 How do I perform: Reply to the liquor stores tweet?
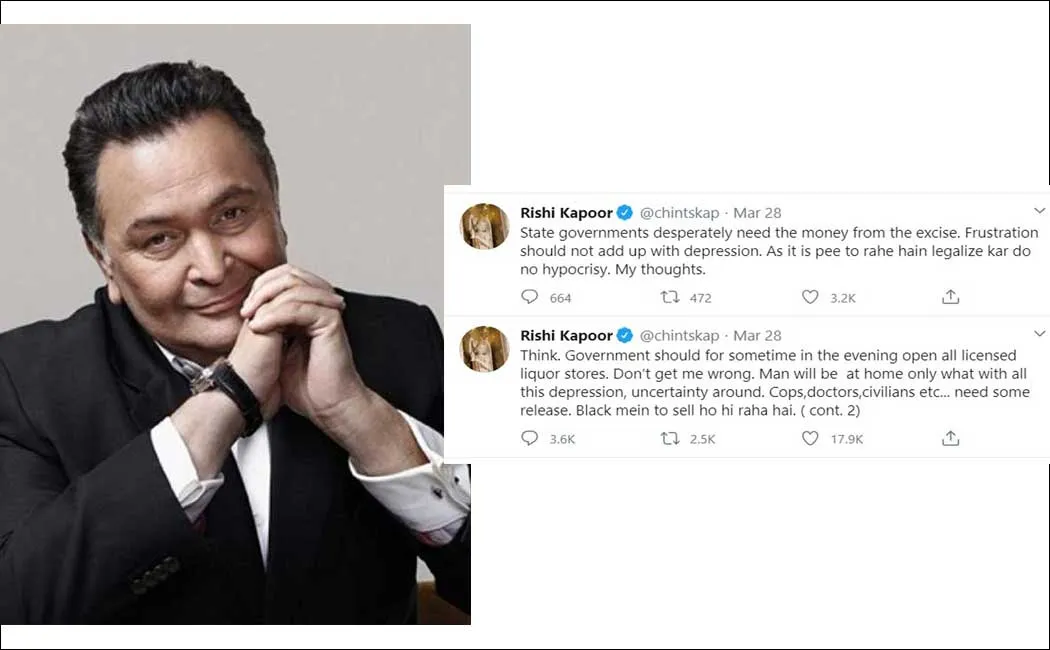[x=530, y=438]
